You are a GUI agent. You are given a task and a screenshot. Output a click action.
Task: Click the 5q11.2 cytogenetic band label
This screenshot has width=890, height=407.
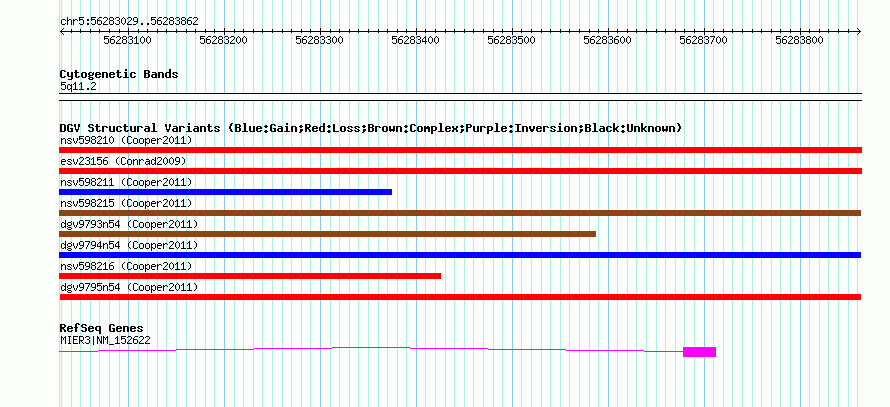[x=77, y=87]
